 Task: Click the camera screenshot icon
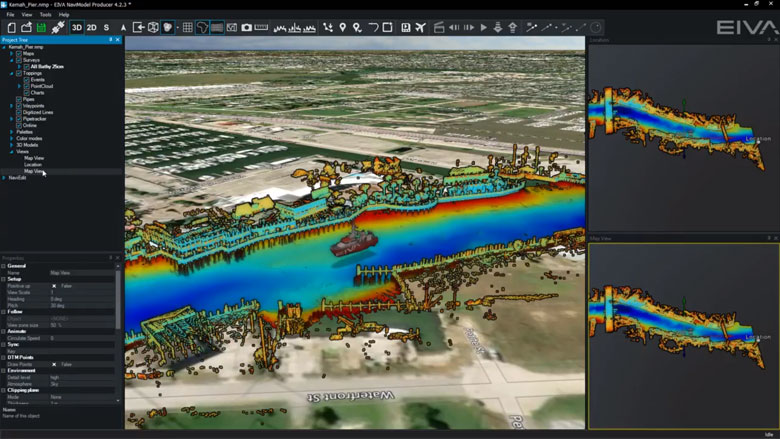point(246,27)
